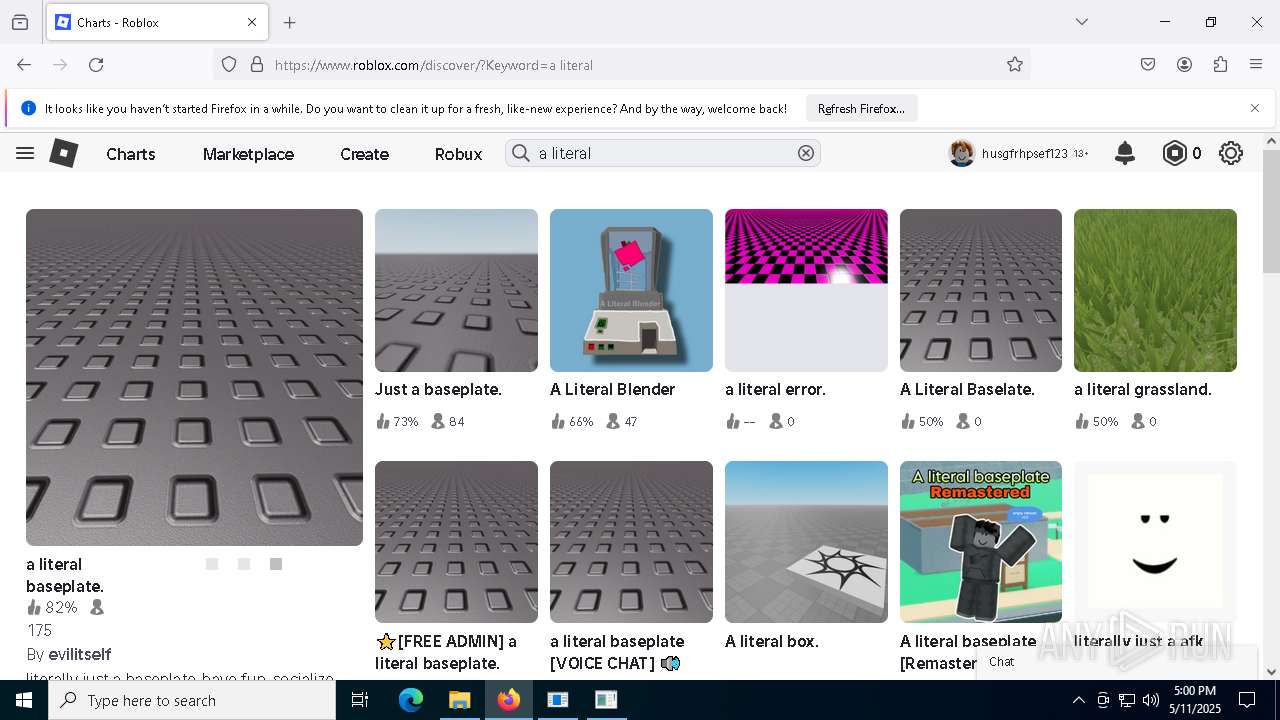Viewport: 1280px width, 720px height.
Task: Click the green grass a literal grassland thumbnail
Action: [x=1155, y=290]
